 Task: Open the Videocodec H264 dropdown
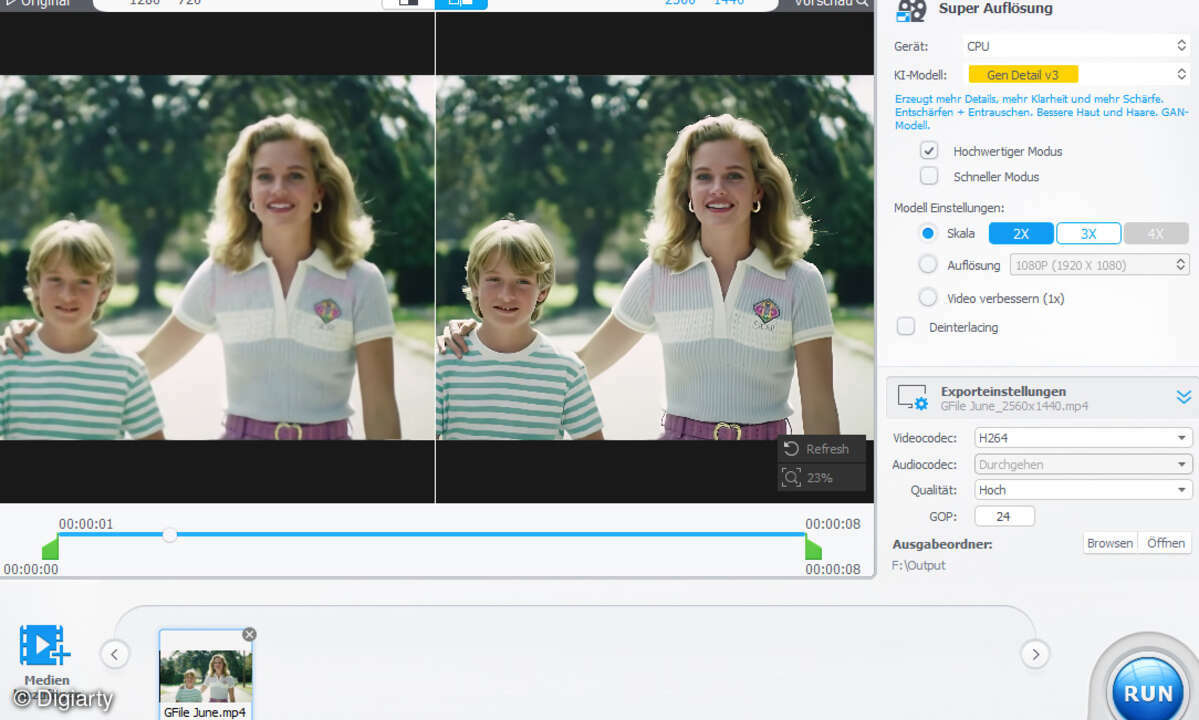(x=1083, y=438)
